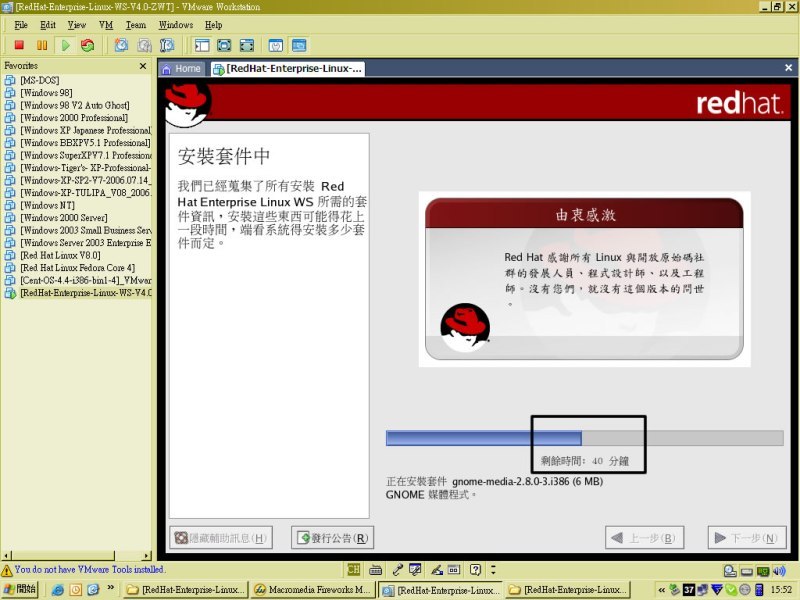Select [MS-DOS] in Favorites
Image resolution: width=800 pixels, height=600 pixels.
(40, 80)
